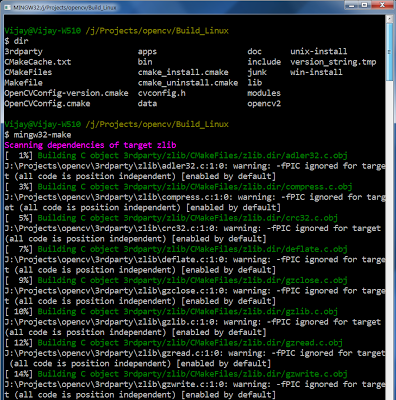Close the MINGW32 terminal window
Image resolution: width=396 pixels, height=400 pixels.
(382, 5)
